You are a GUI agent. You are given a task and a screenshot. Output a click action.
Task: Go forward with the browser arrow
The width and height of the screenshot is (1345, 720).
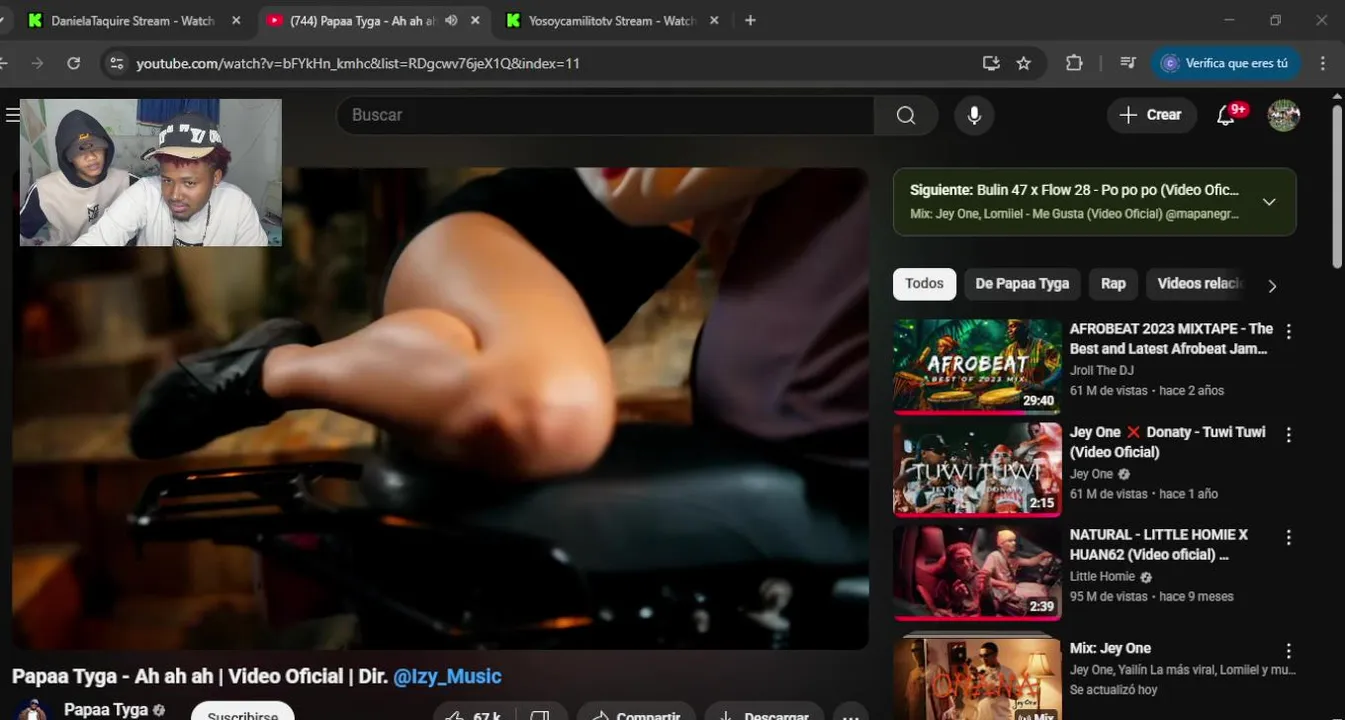pyautogui.click(x=37, y=63)
